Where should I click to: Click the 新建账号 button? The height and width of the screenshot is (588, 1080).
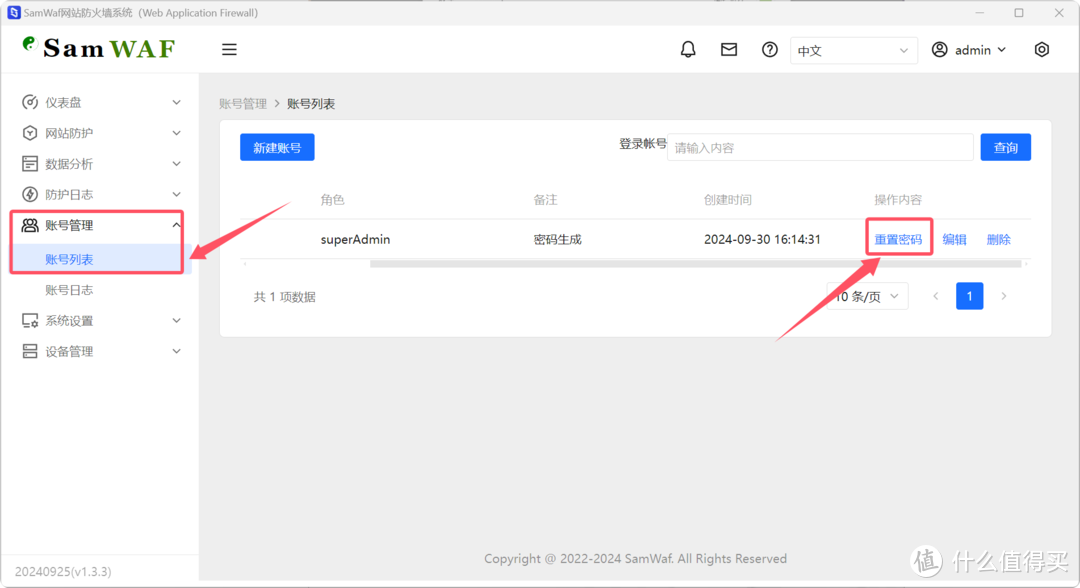(x=276, y=147)
